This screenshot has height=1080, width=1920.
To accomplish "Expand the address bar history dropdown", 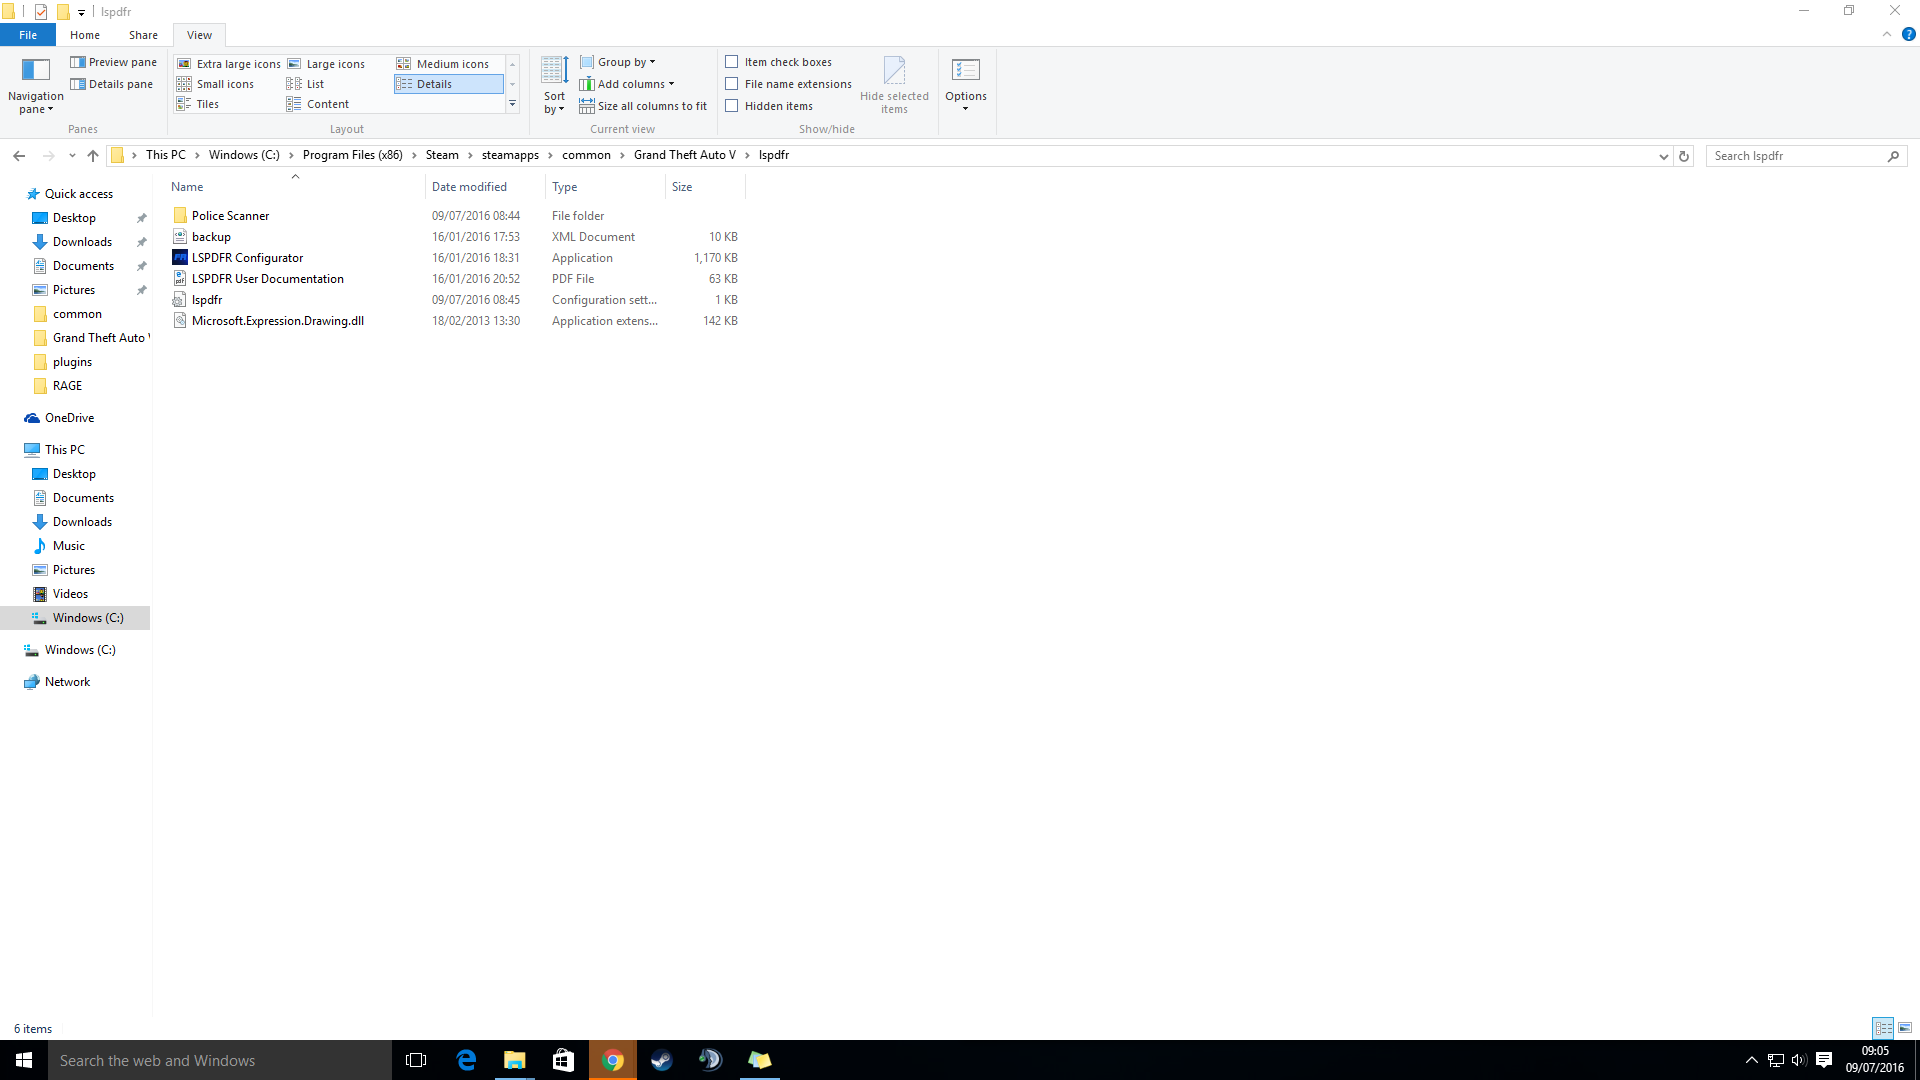I will pyautogui.click(x=1663, y=156).
